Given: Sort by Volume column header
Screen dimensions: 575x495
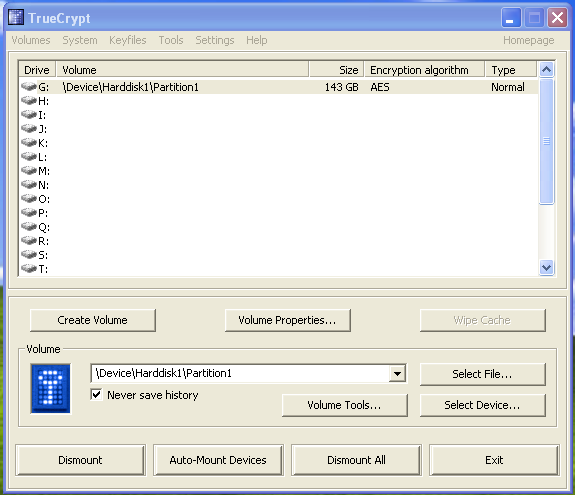Looking at the screenshot, I should [183, 70].
